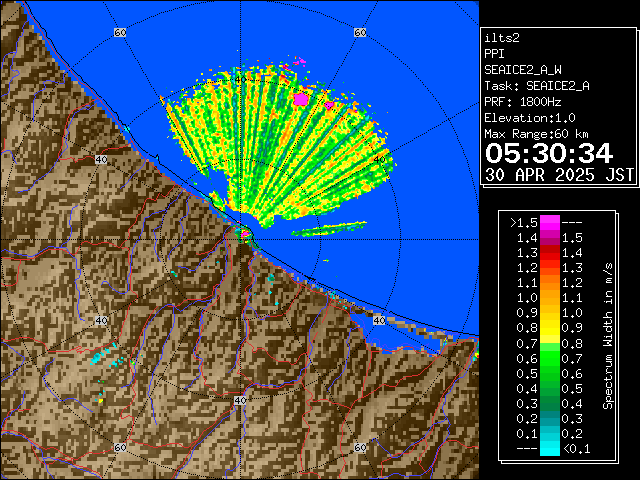Click the '60' range label southeast of radar
Image resolution: width=640 pixels, height=480 pixels.
[x=360, y=447]
